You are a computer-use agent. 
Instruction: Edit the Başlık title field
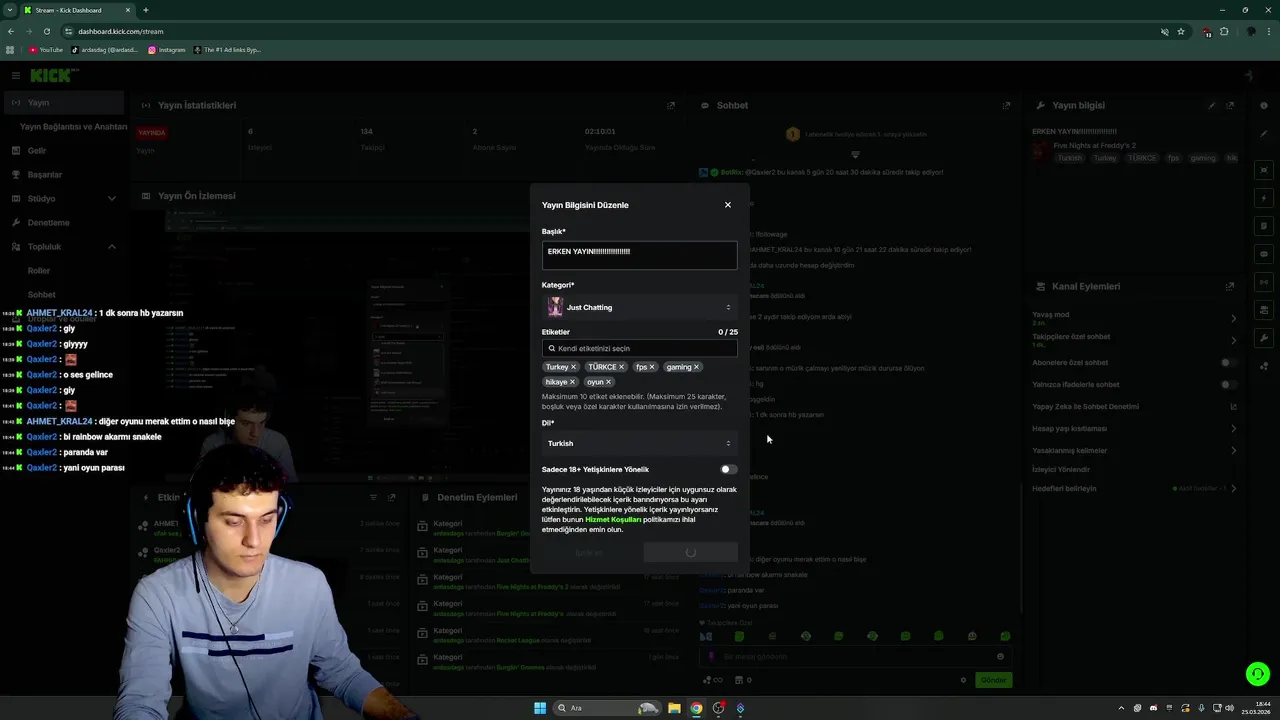click(x=639, y=255)
